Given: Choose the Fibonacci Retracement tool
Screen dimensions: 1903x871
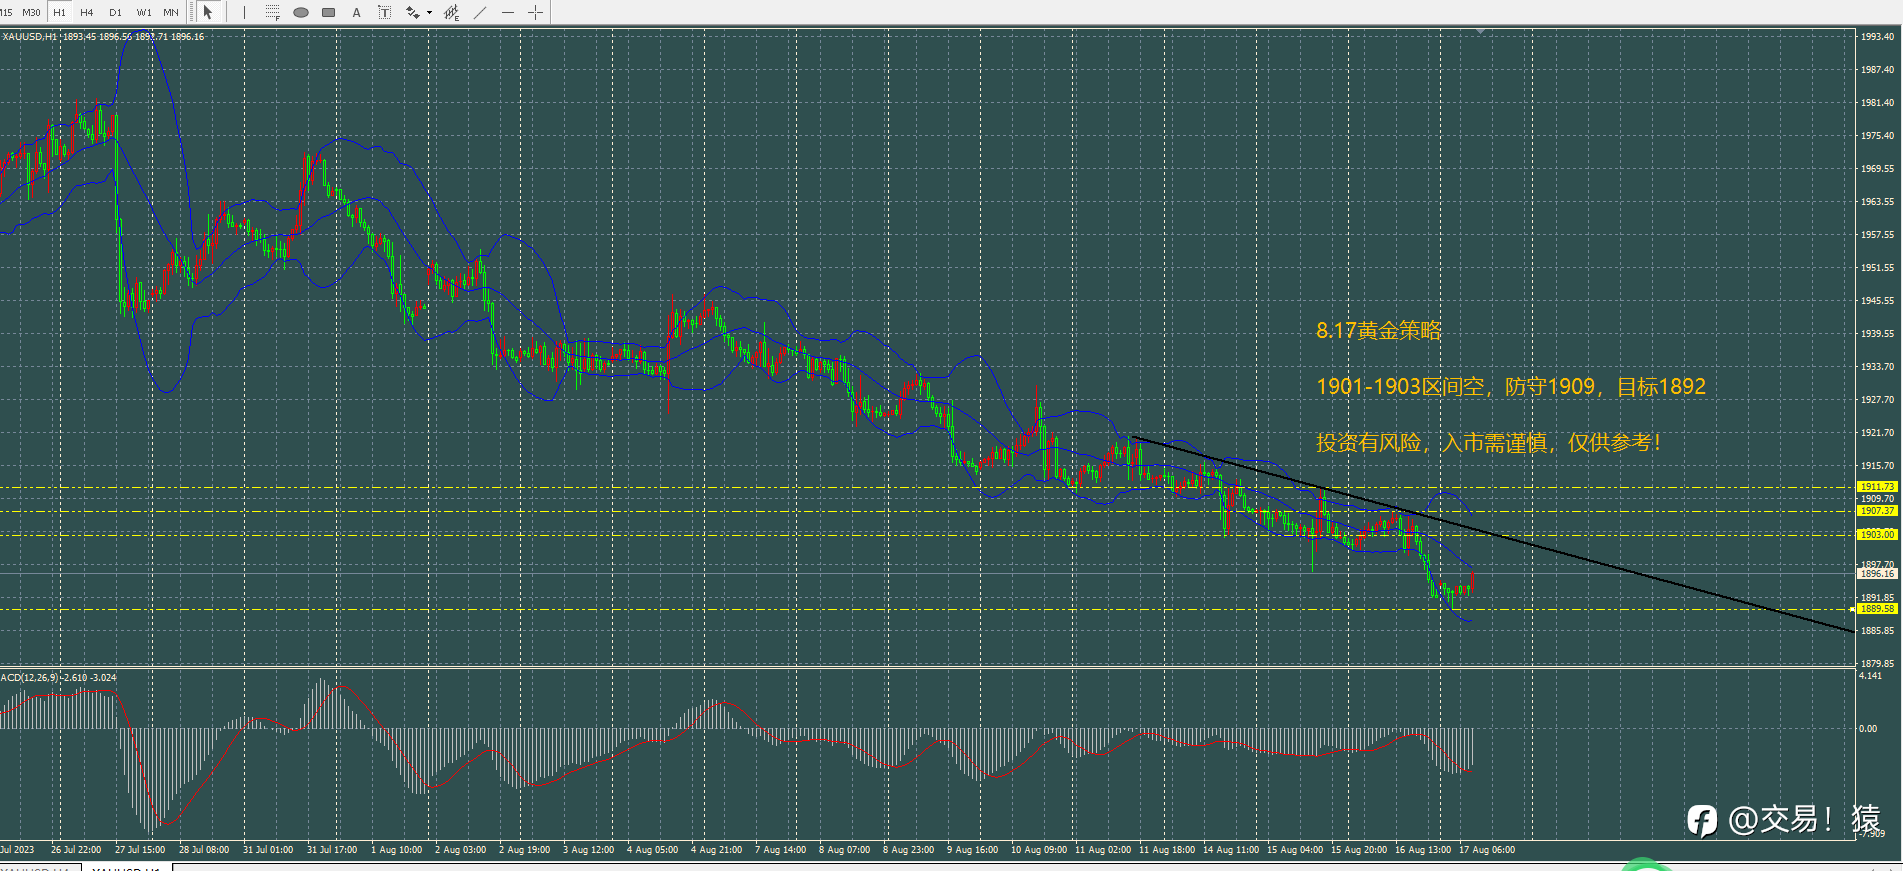Looking at the screenshot, I should coord(272,12).
